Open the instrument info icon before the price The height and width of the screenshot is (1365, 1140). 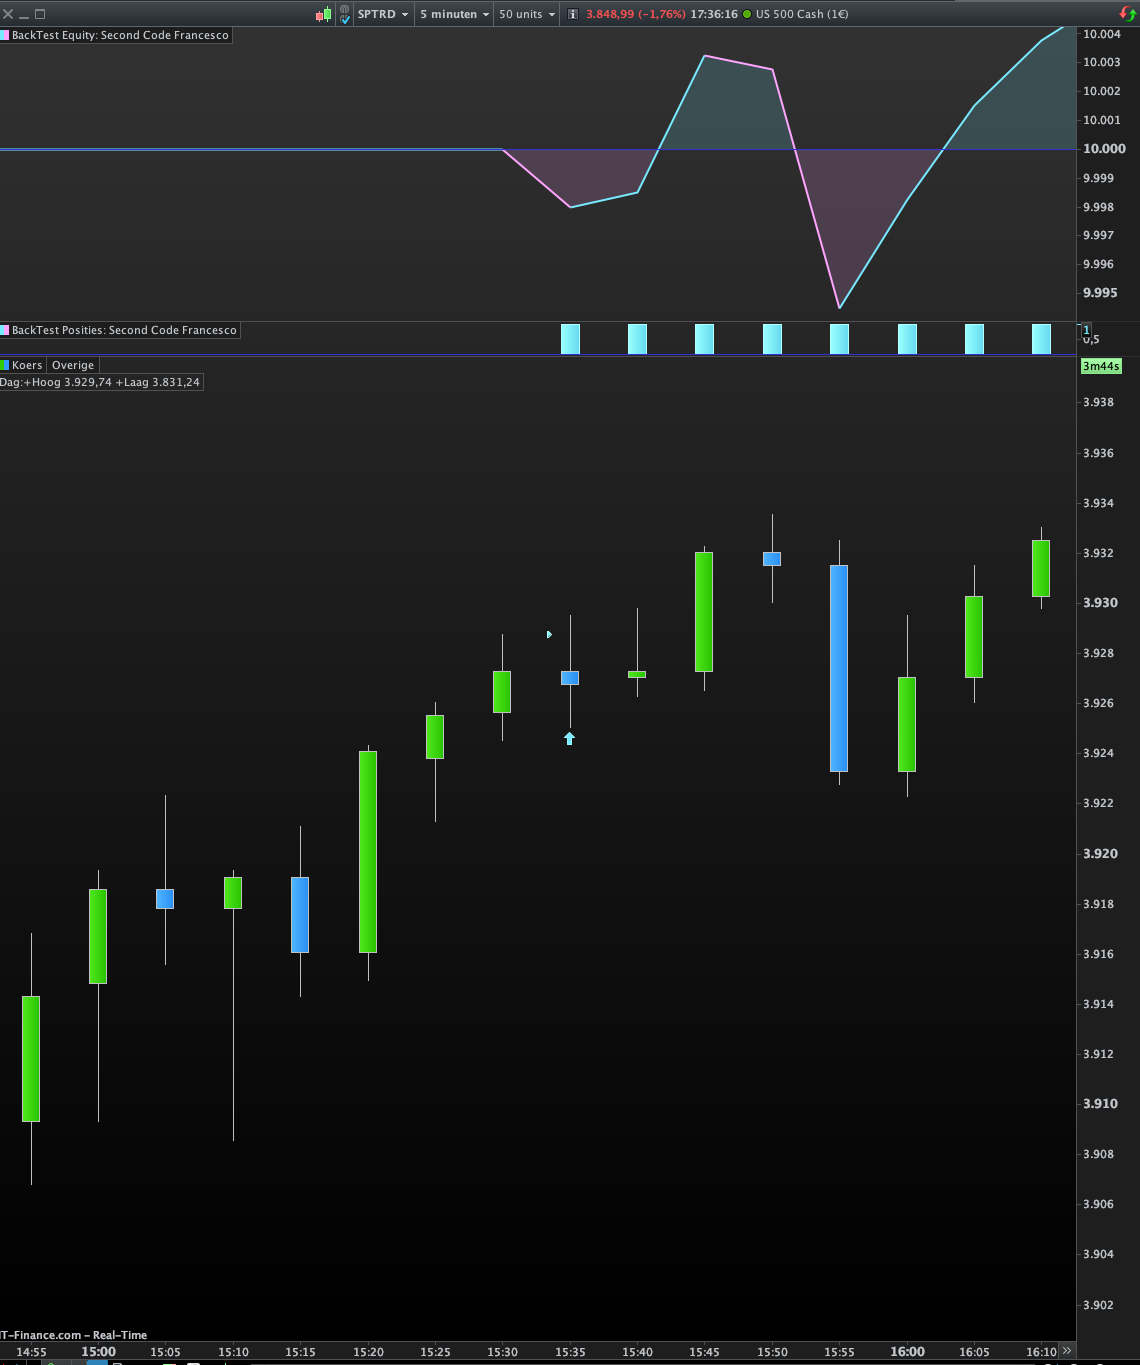coord(573,14)
